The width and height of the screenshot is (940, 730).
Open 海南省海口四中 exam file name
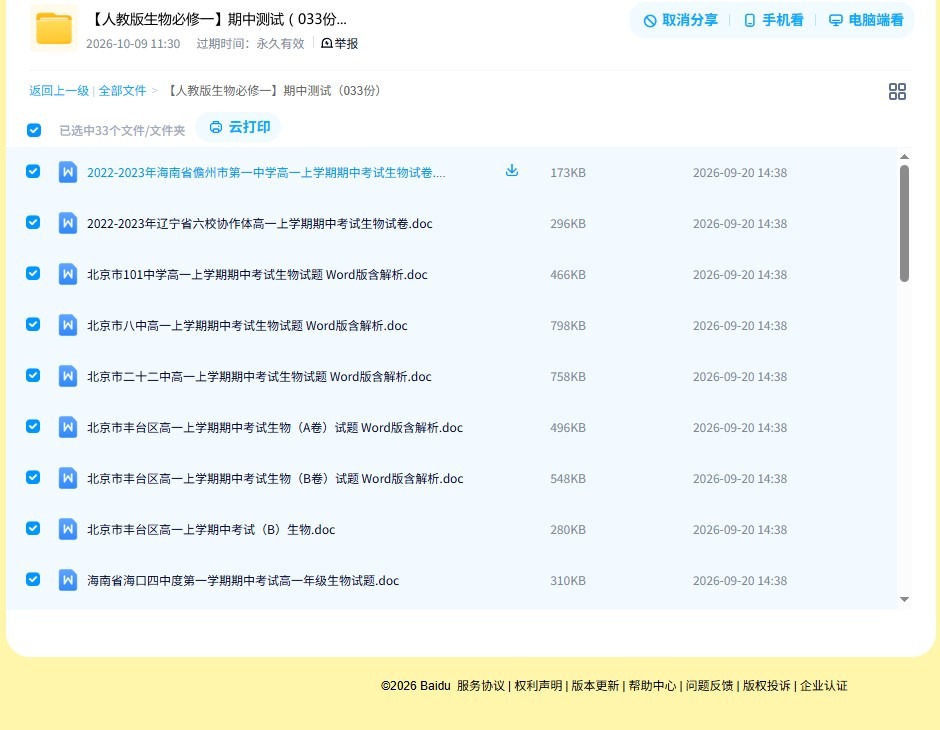pos(243,580)
